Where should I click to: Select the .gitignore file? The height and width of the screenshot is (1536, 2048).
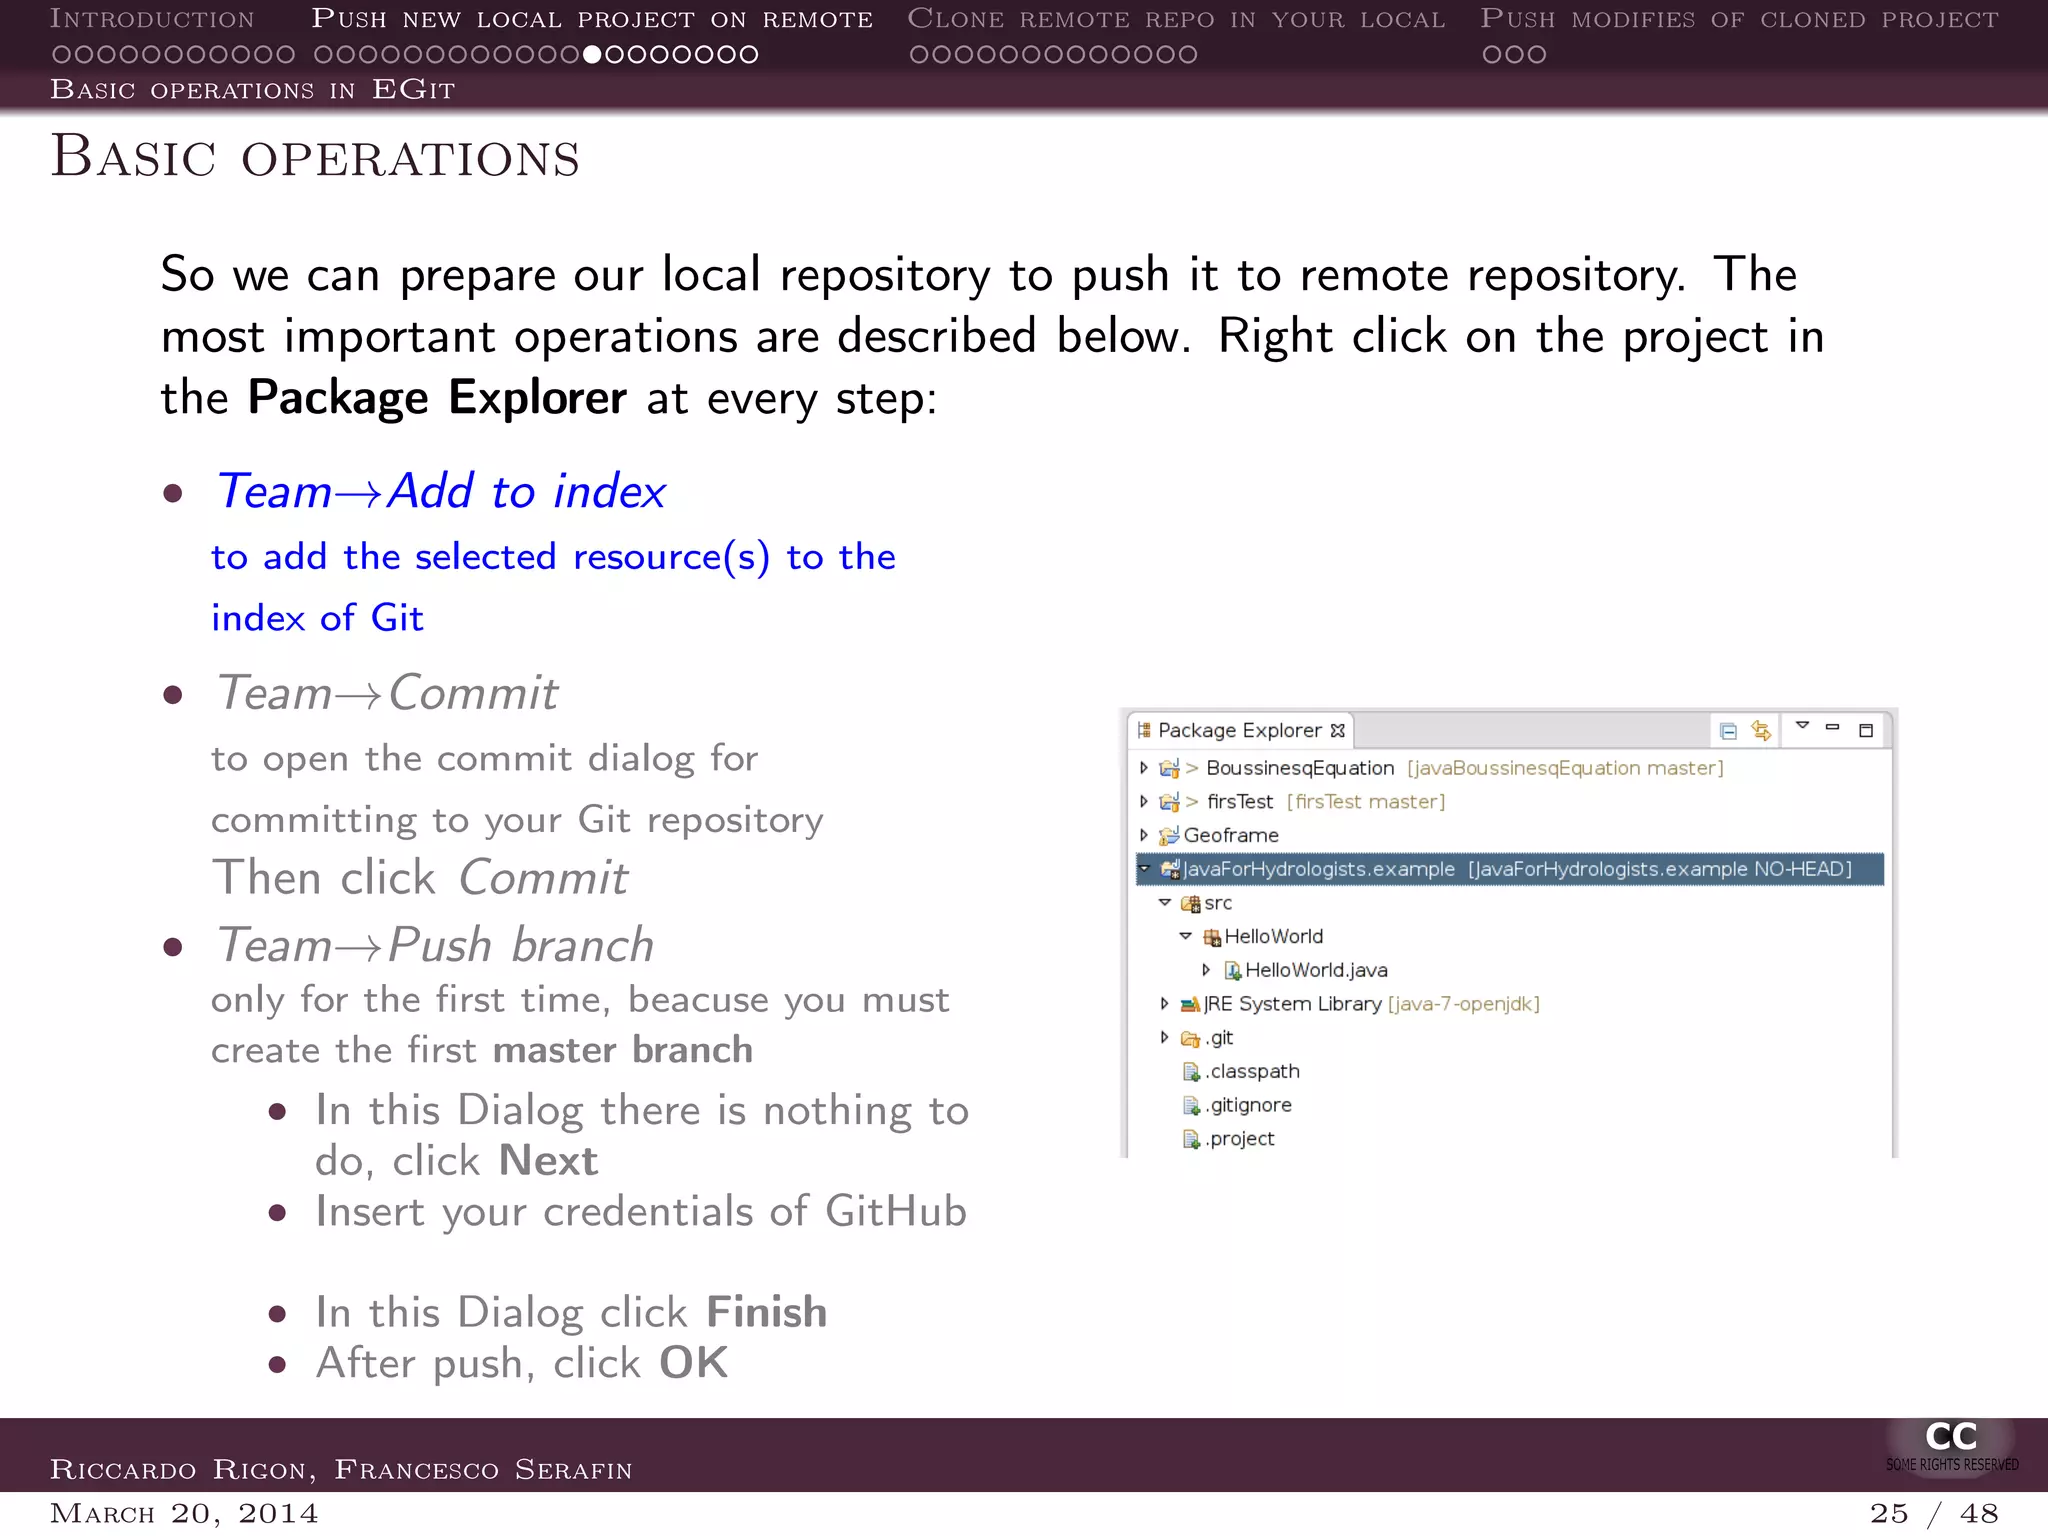(x=1248, y=1105)
